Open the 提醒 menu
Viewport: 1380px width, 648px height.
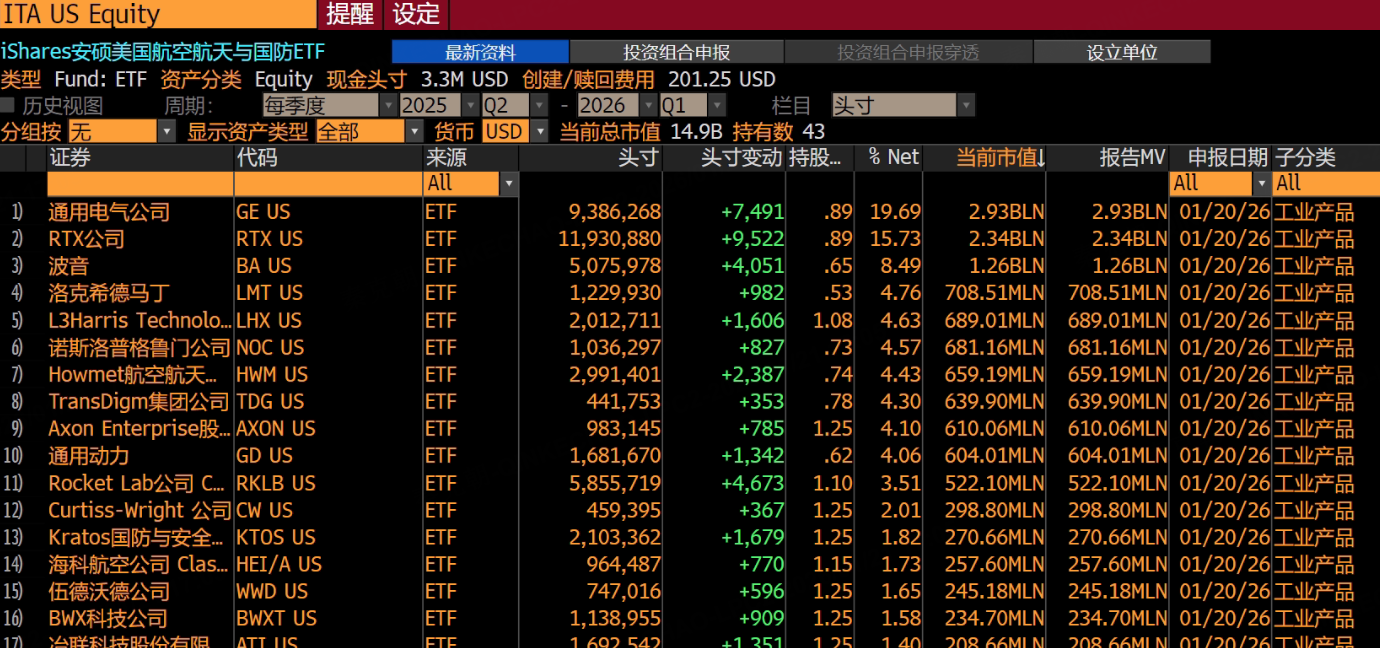(x=350, y=14)
